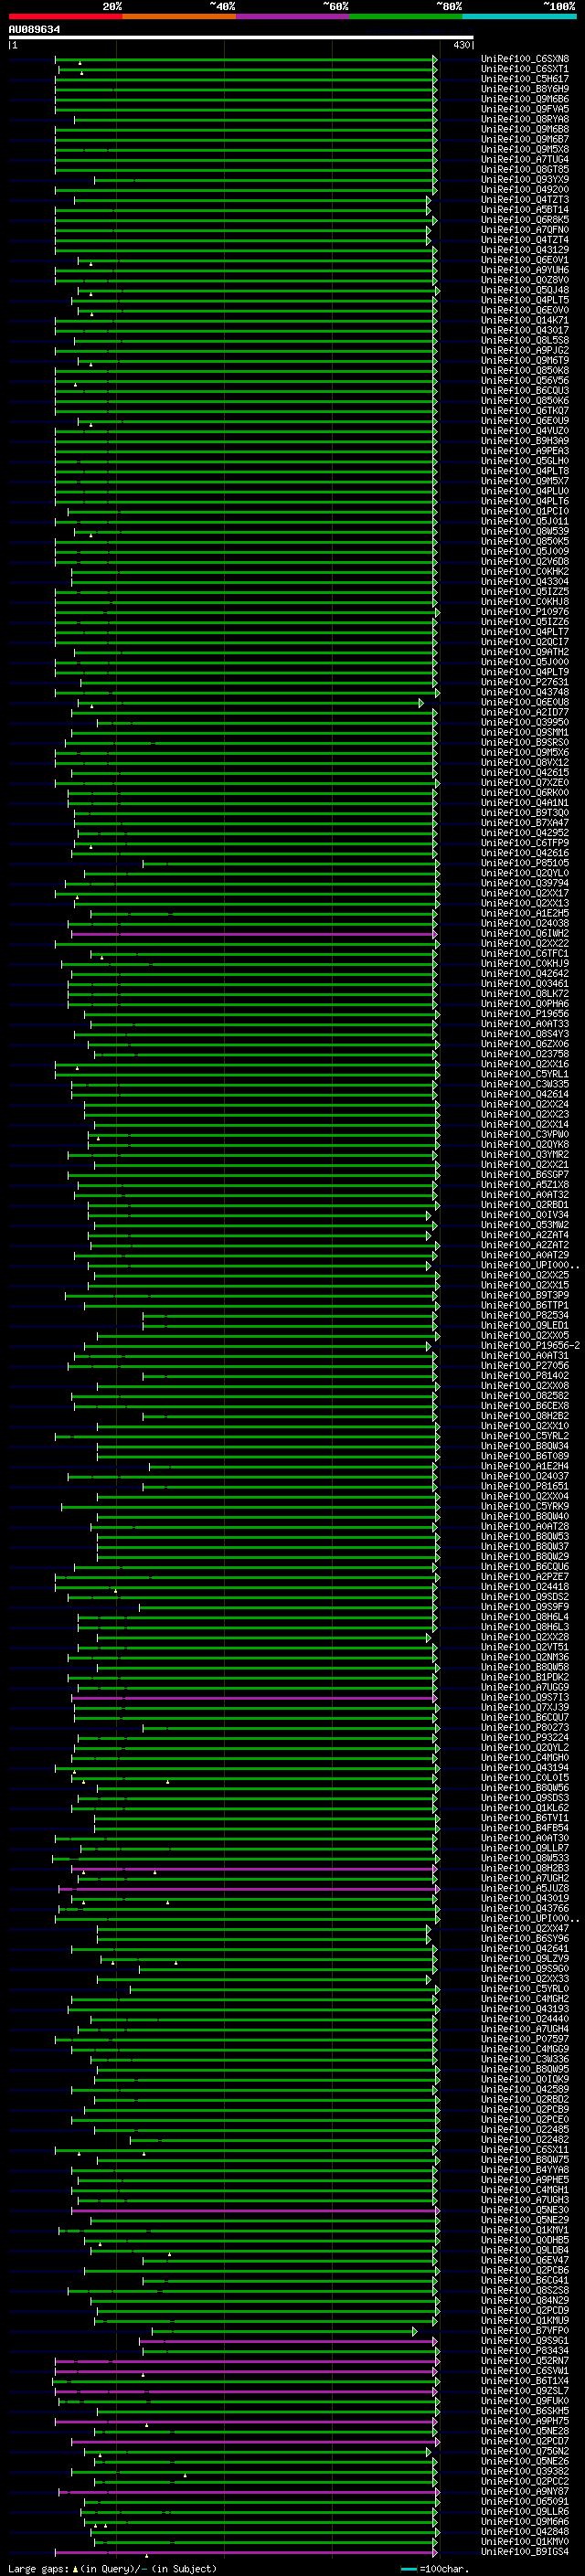
Task: Open hit UniRef100_Q39382
Action: pos(524,2471)
